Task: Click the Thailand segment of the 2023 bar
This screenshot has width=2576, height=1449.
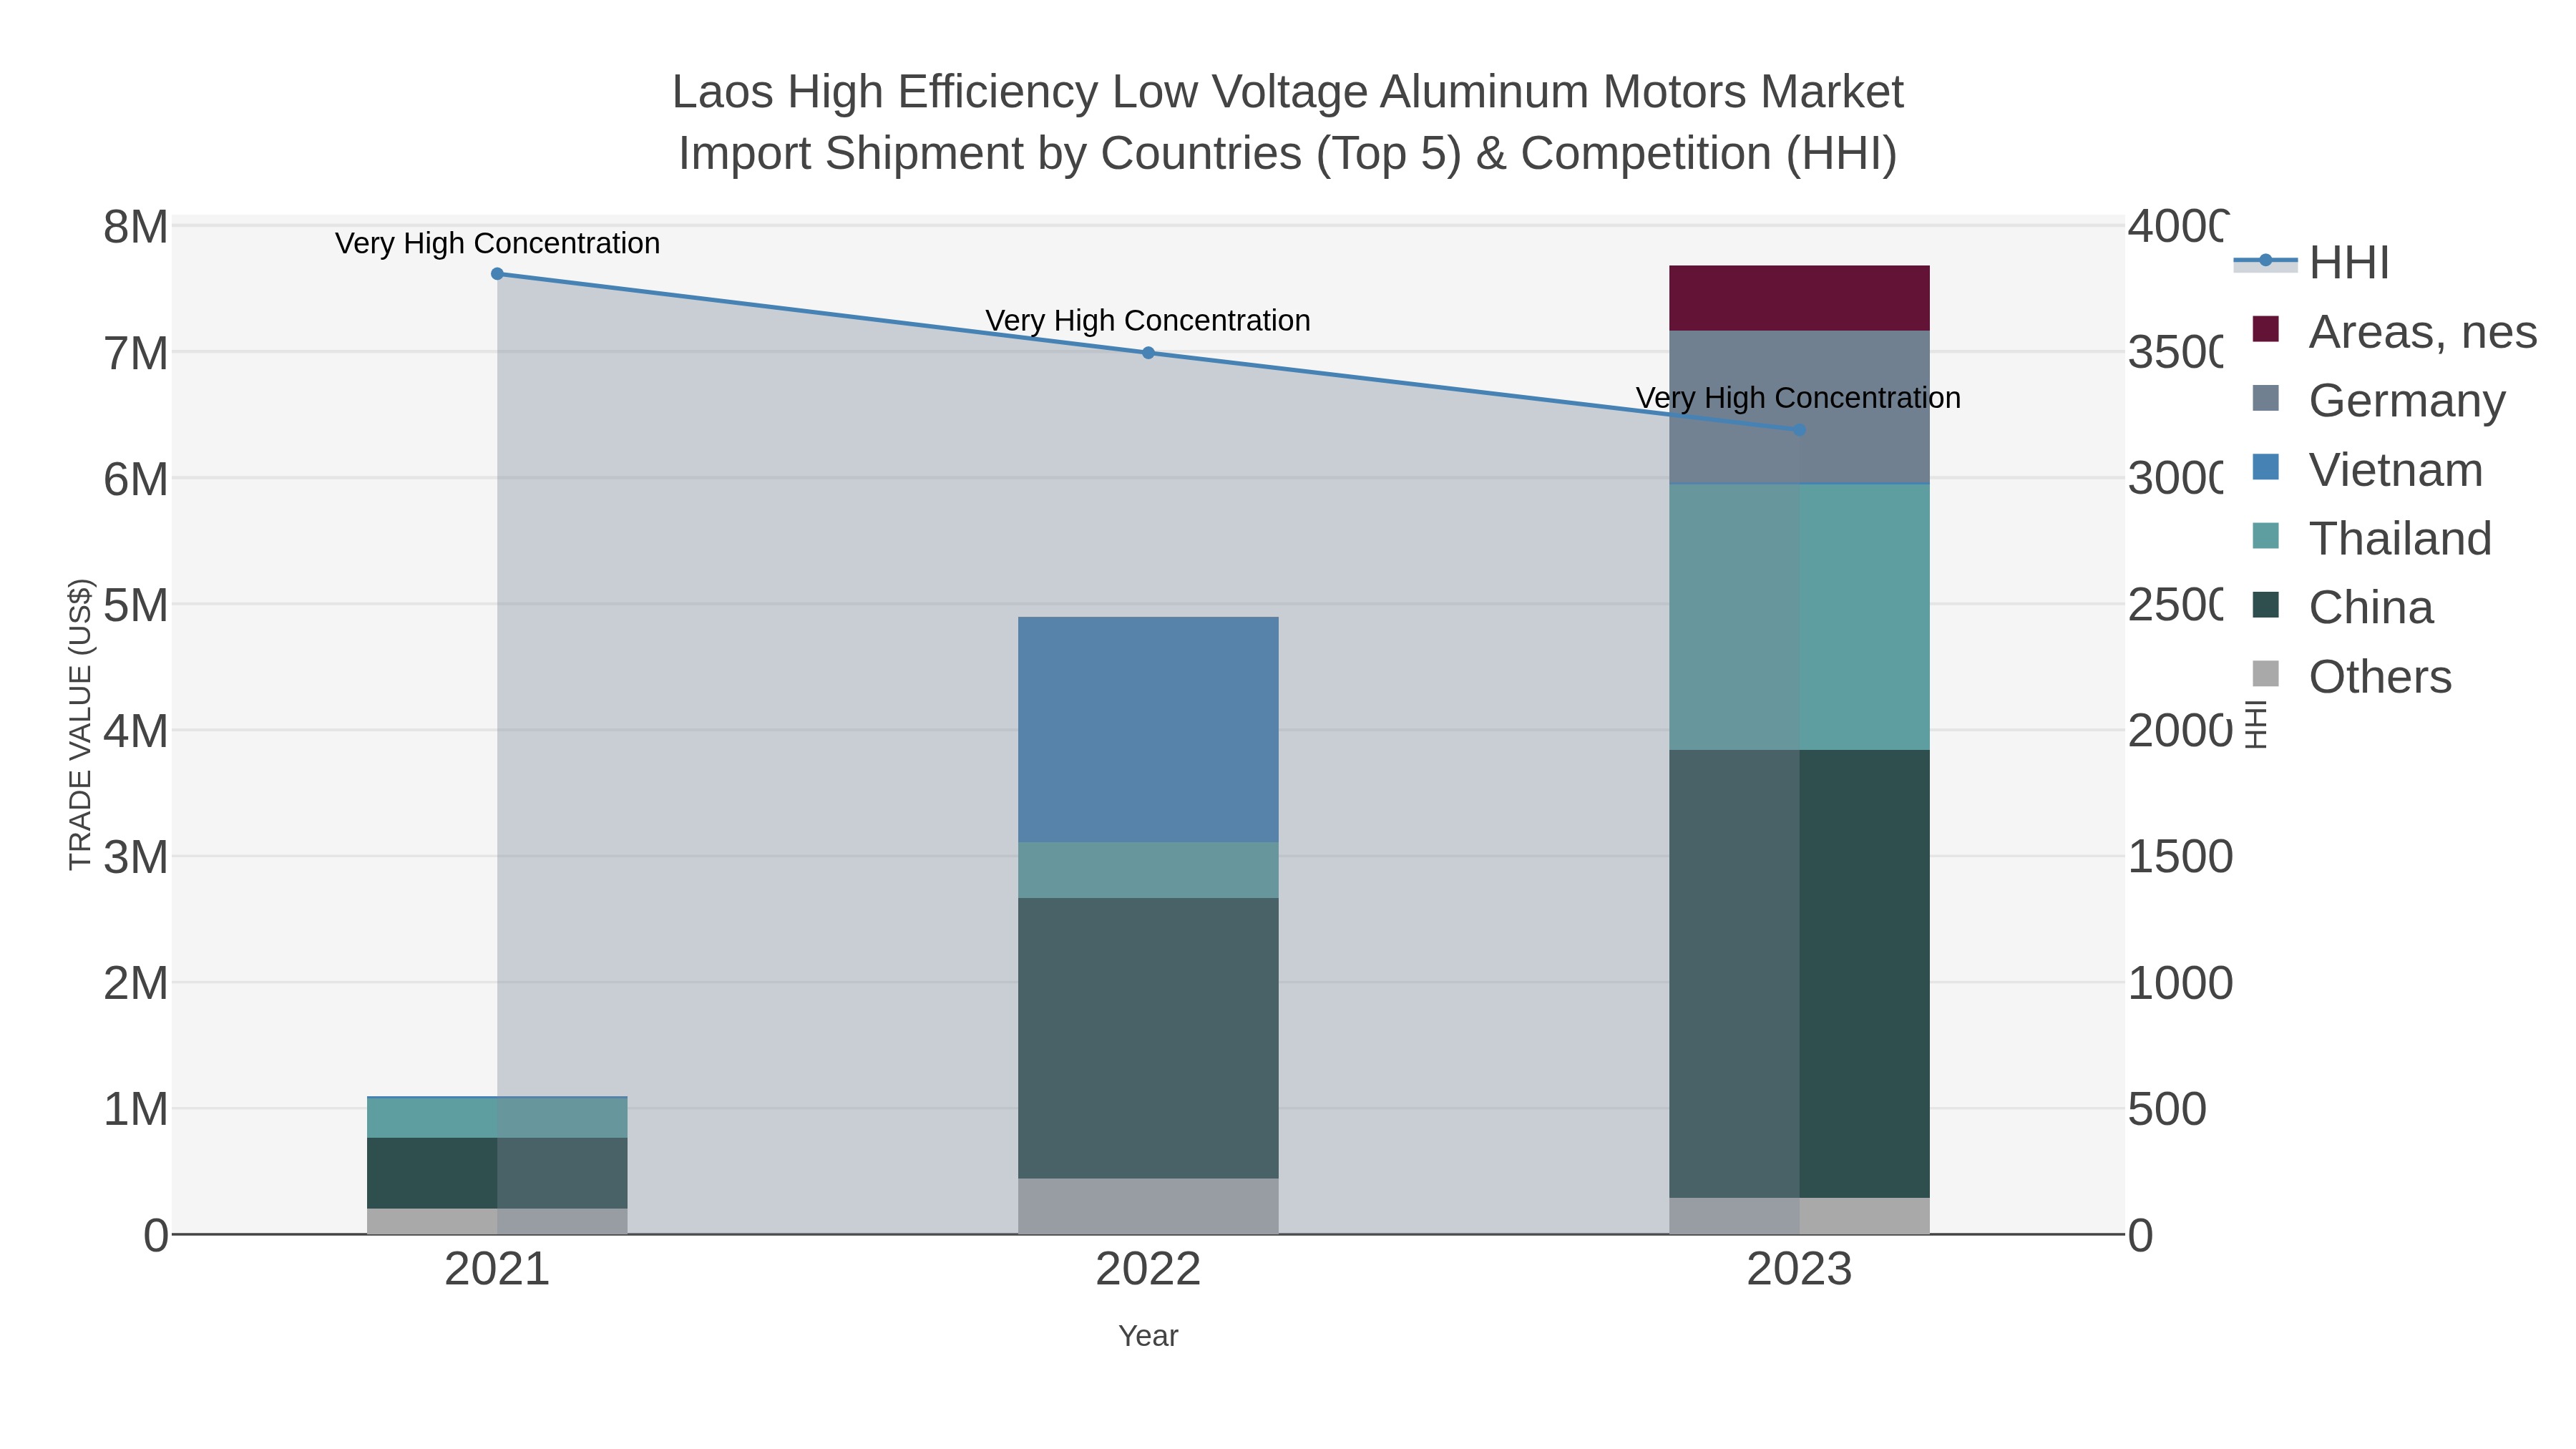Action: pos(1799,618)
